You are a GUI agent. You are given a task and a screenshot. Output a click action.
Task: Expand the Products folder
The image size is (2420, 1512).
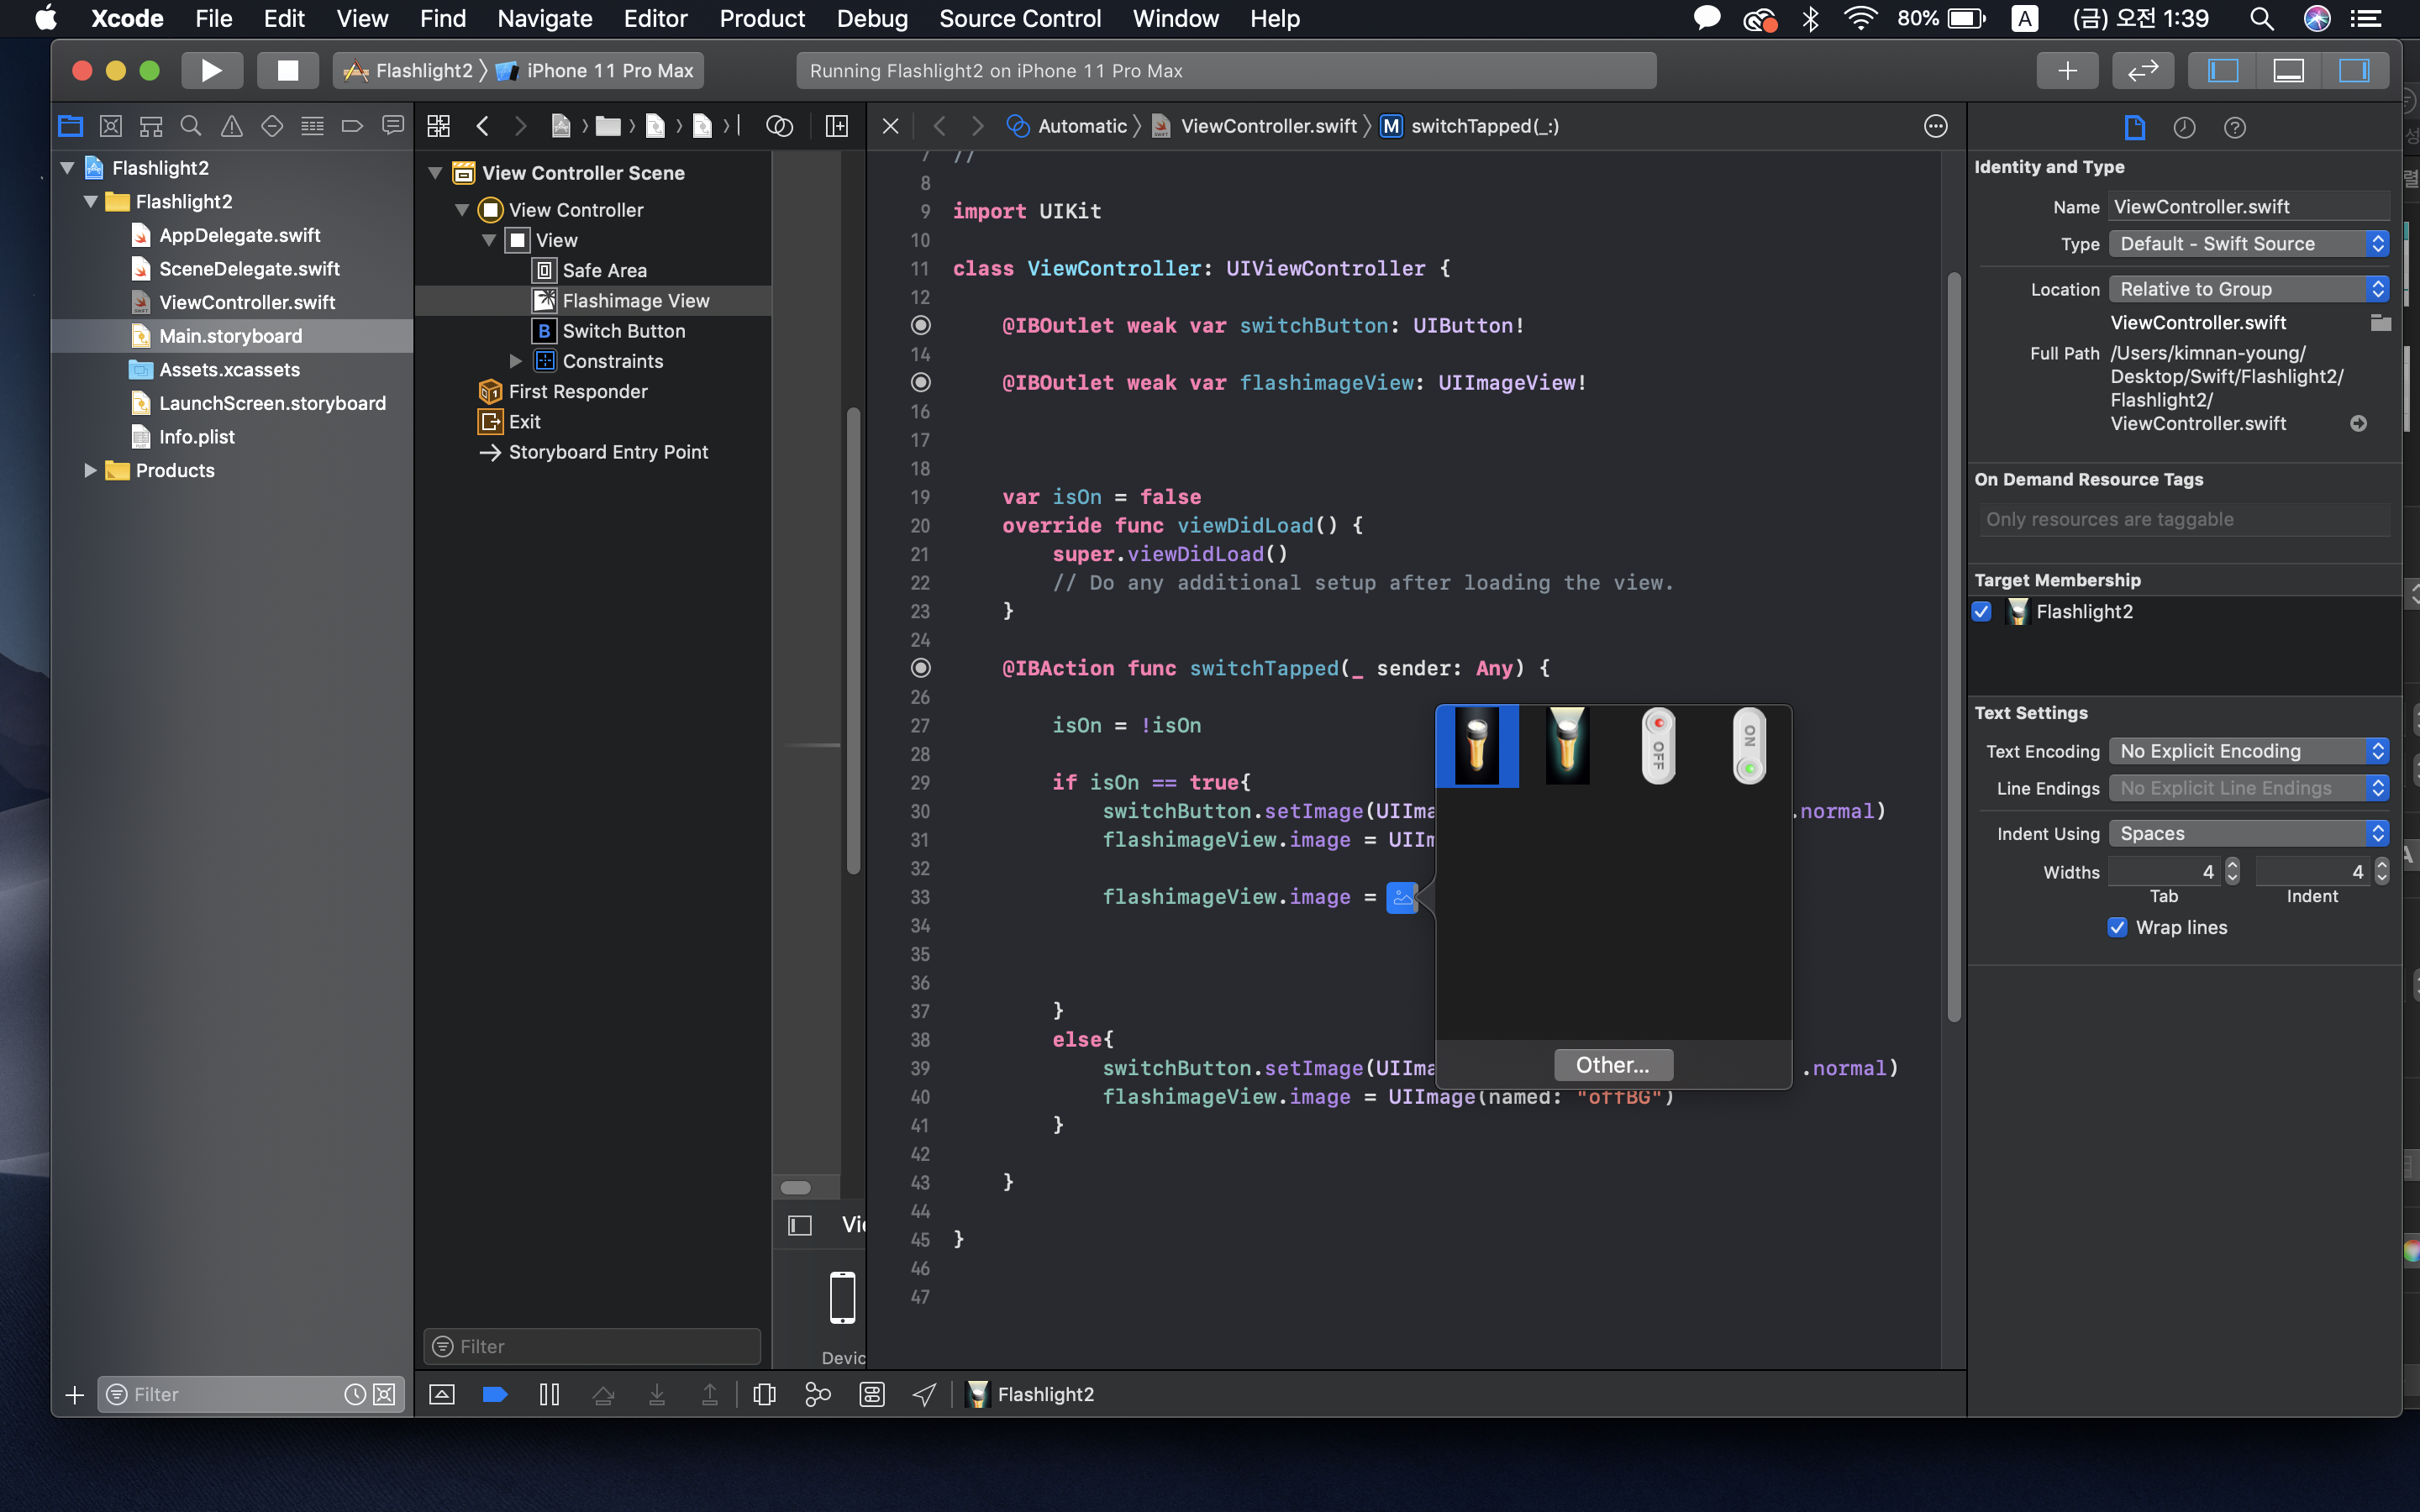tap(90, 470)
